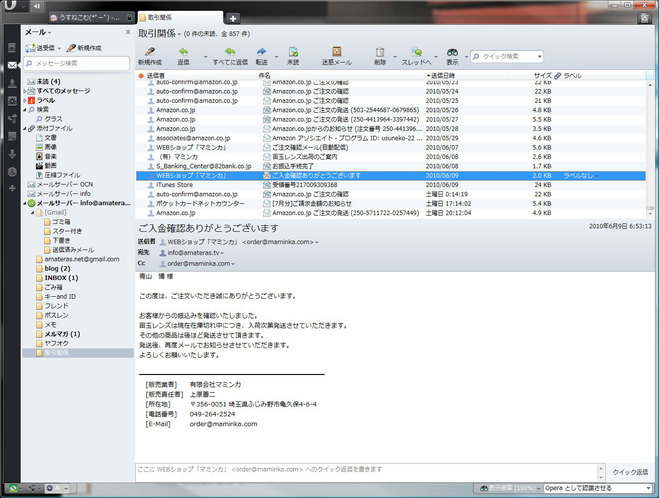659x498 pixels.
Task: Open the クイック検索 history dropdown arrow
Action: (539, 56)
